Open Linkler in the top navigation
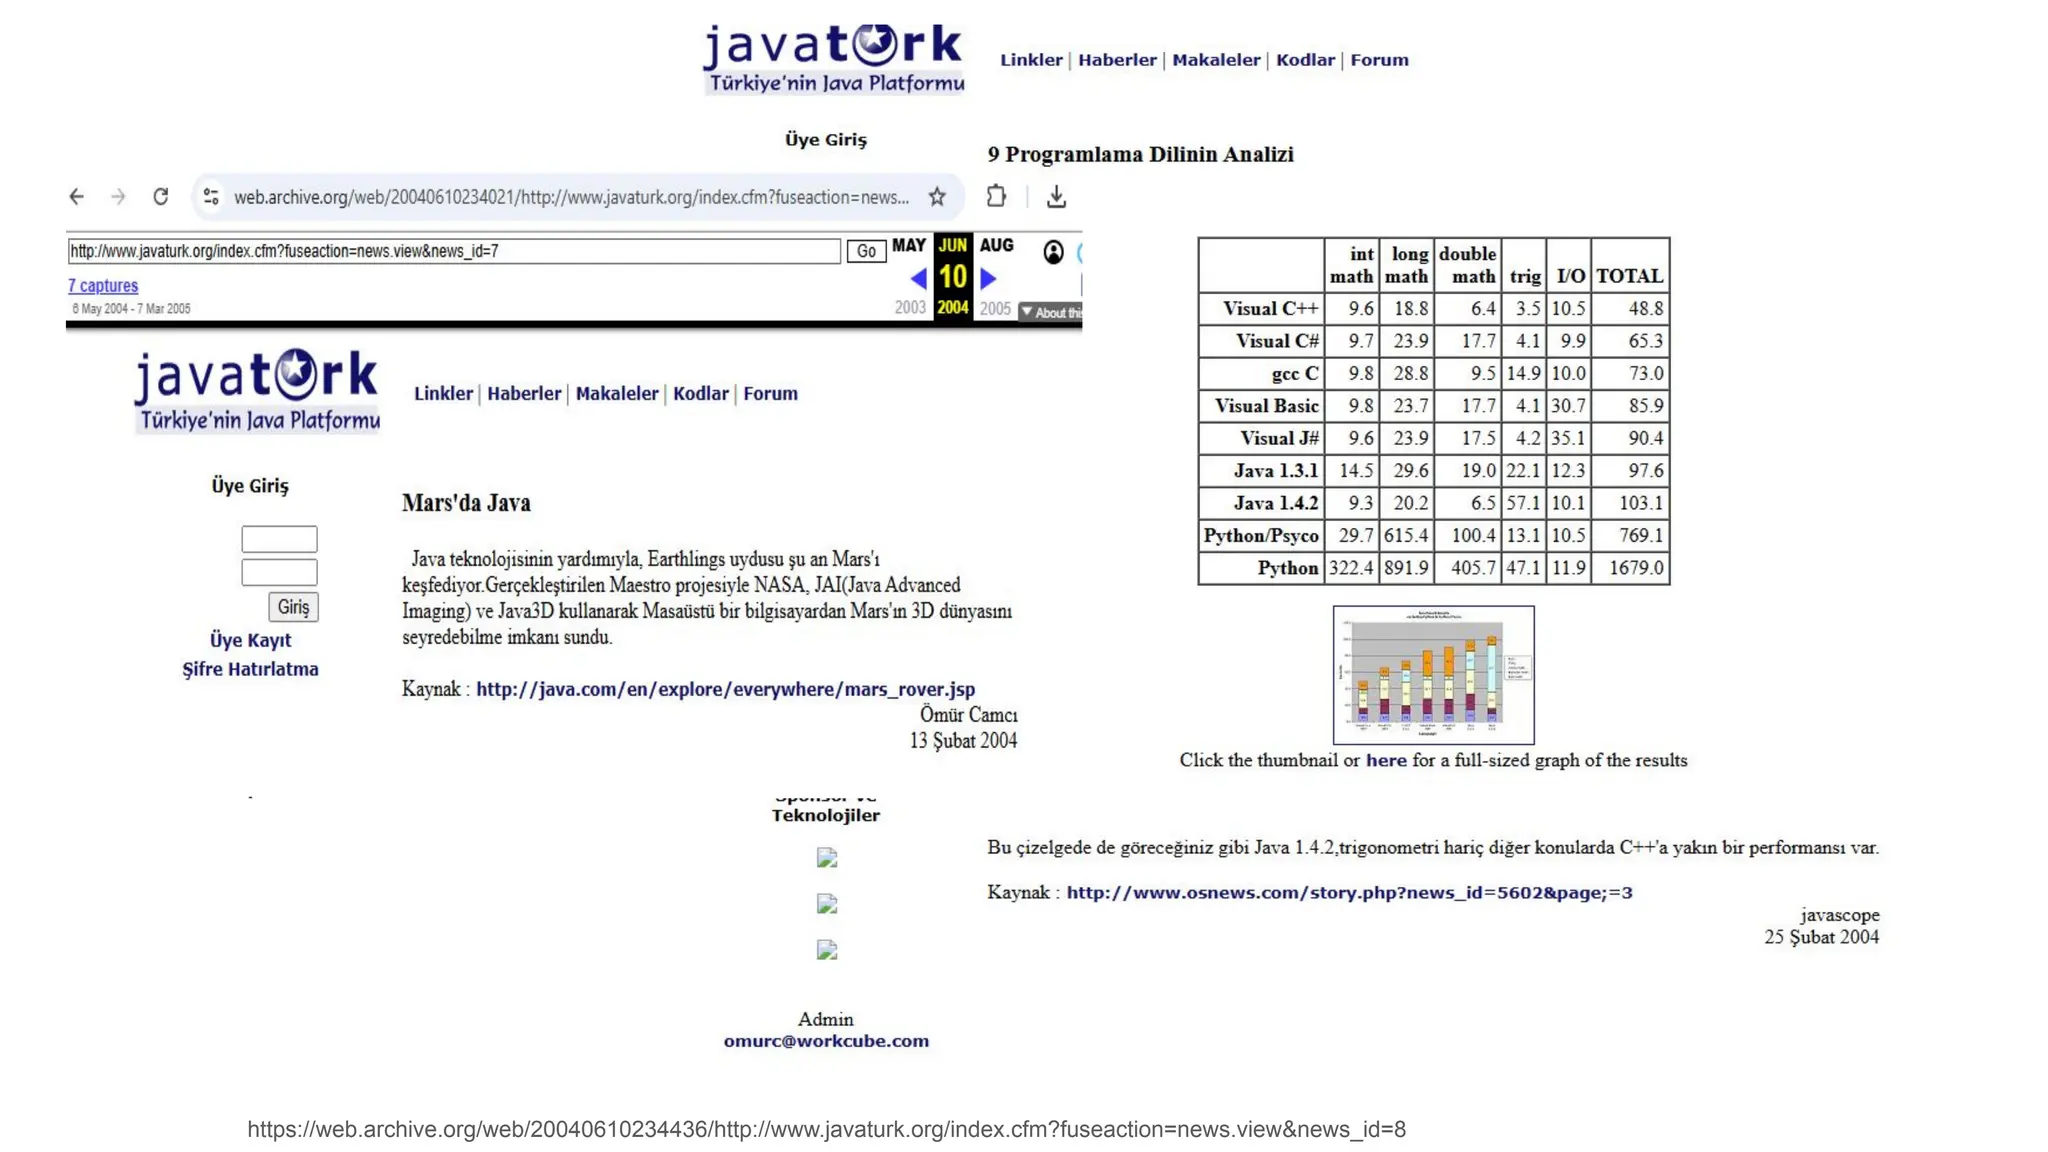Screen dimensions: 2048x1152 pos(1031,60)
